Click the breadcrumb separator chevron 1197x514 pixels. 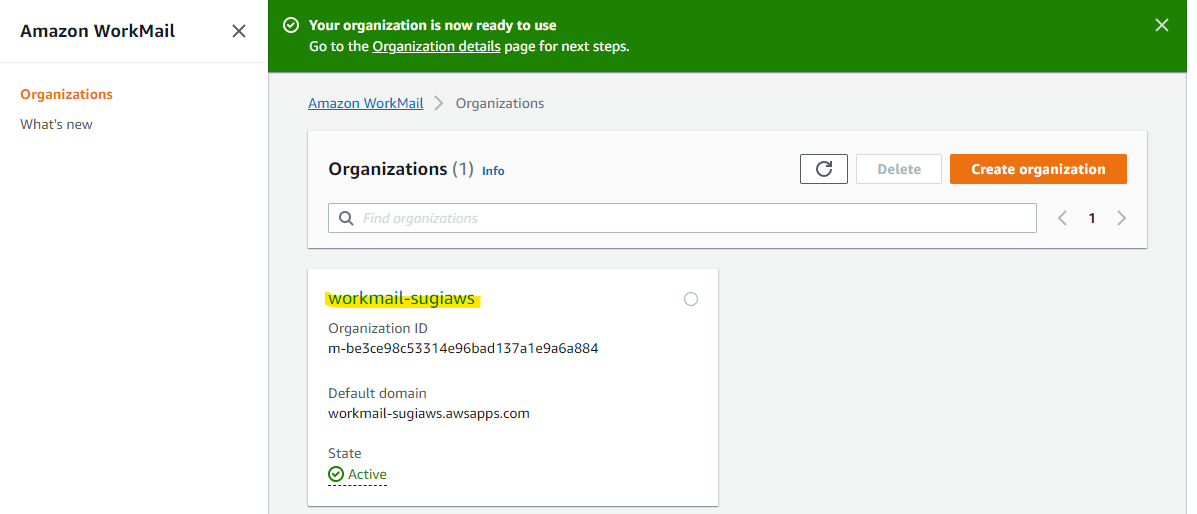[439, 103]
